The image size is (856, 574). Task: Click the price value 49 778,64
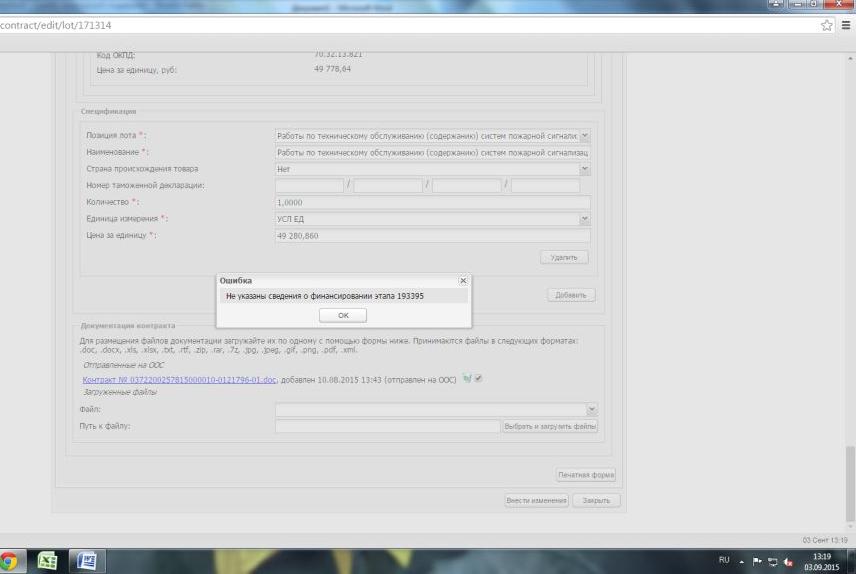coord(332,69)
